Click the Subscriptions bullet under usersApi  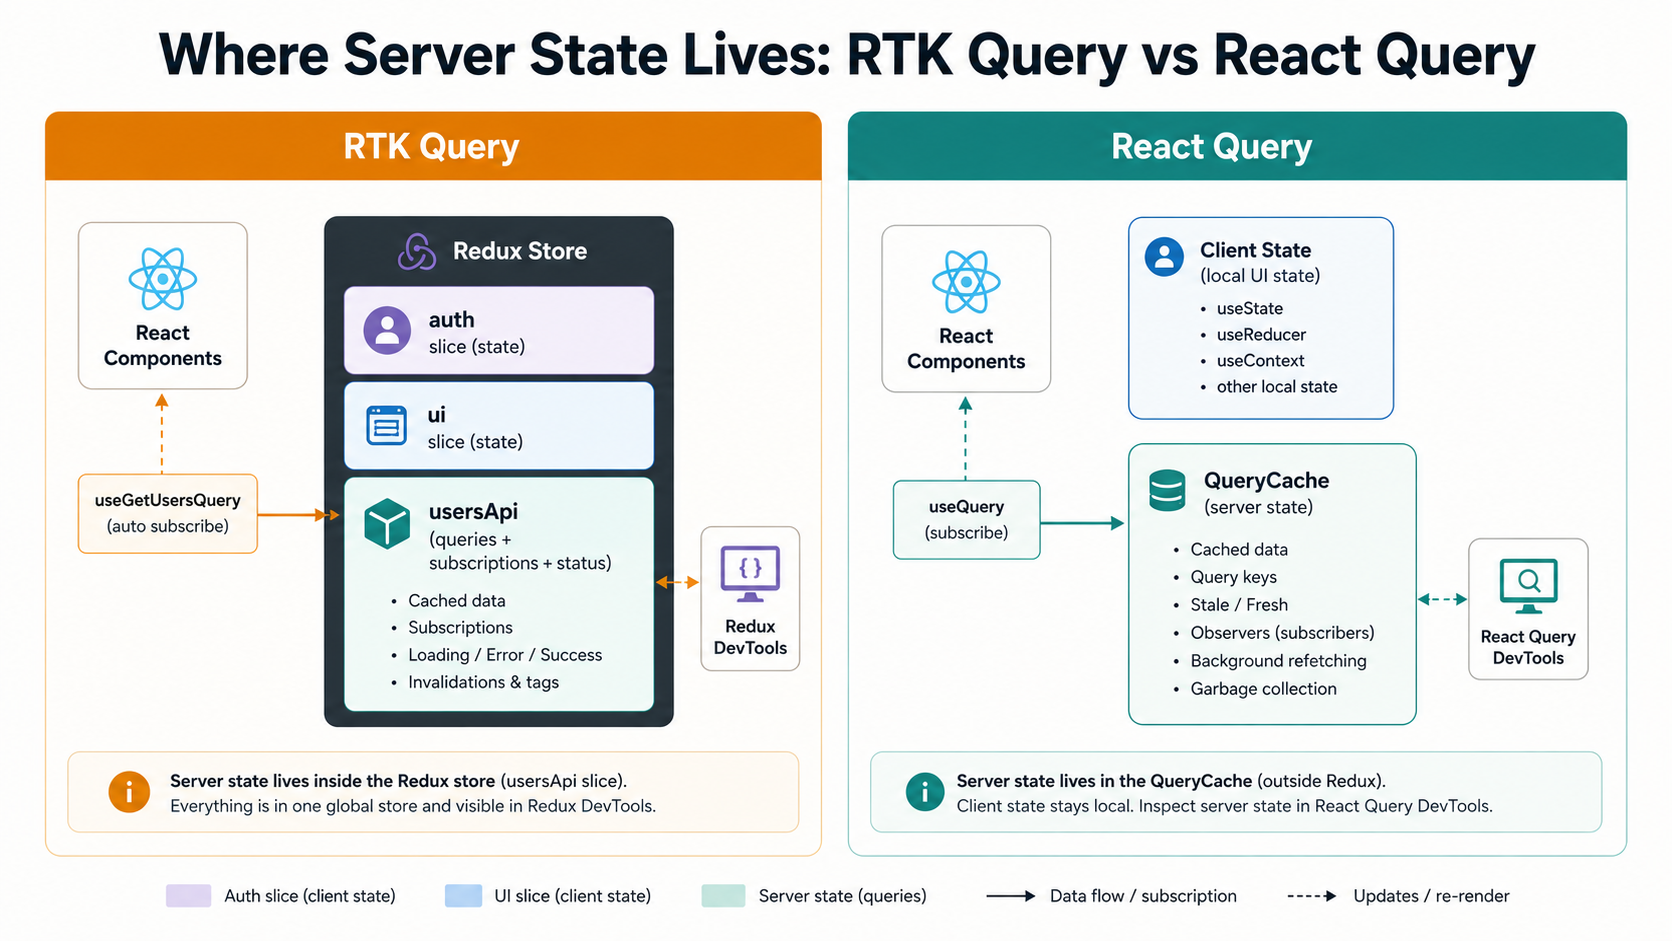point(460,628)
